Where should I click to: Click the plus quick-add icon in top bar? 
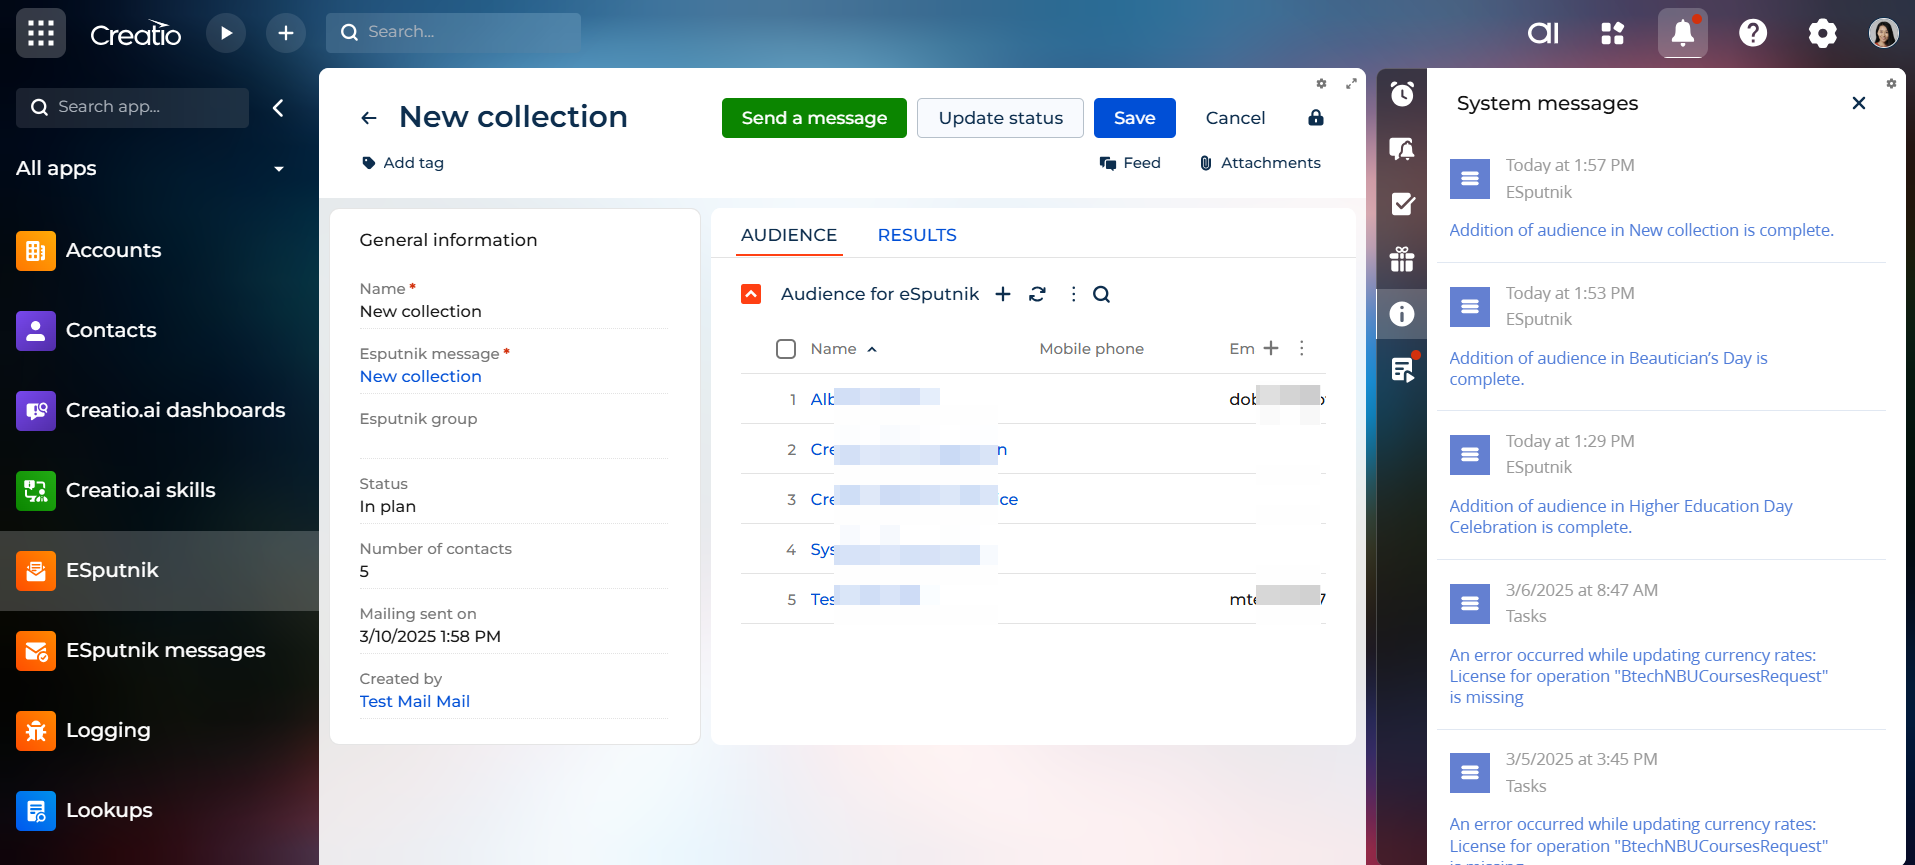pos(286,33)
